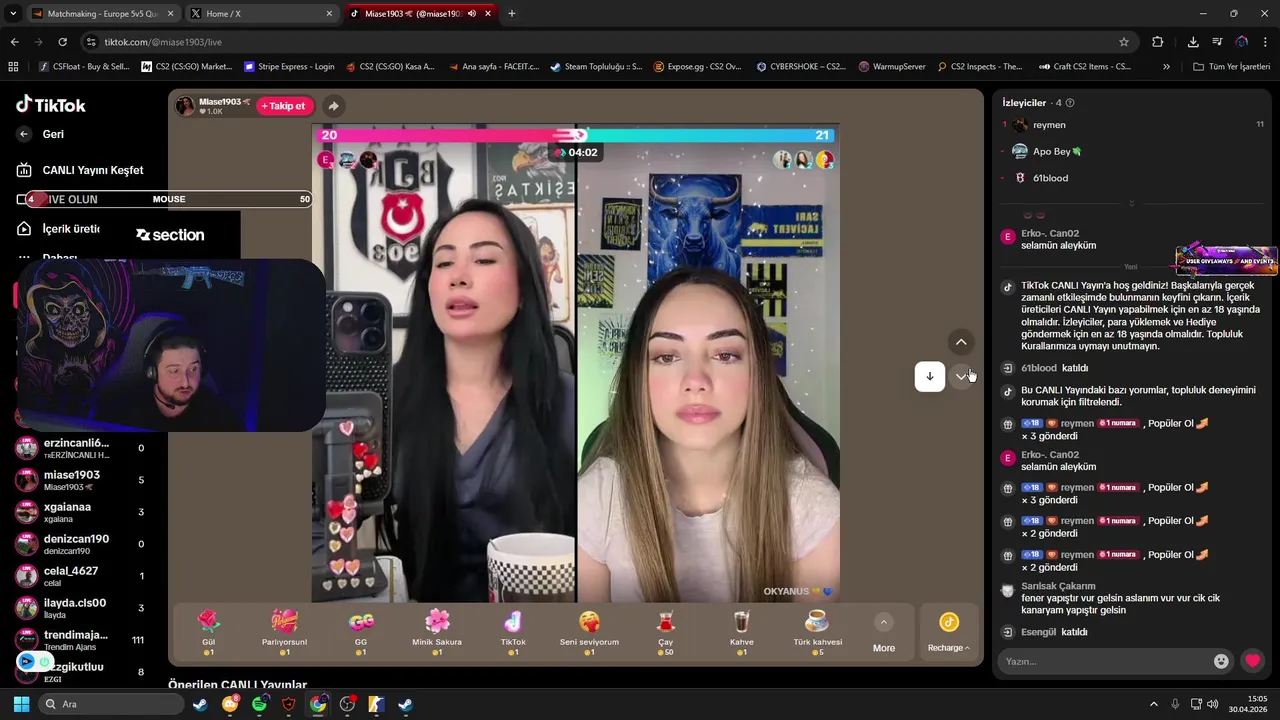Follow Miase1903 with Takip et button
The height and width of the screenshot is (720, 1280).
pyautogui.click(x=285, y=106)
